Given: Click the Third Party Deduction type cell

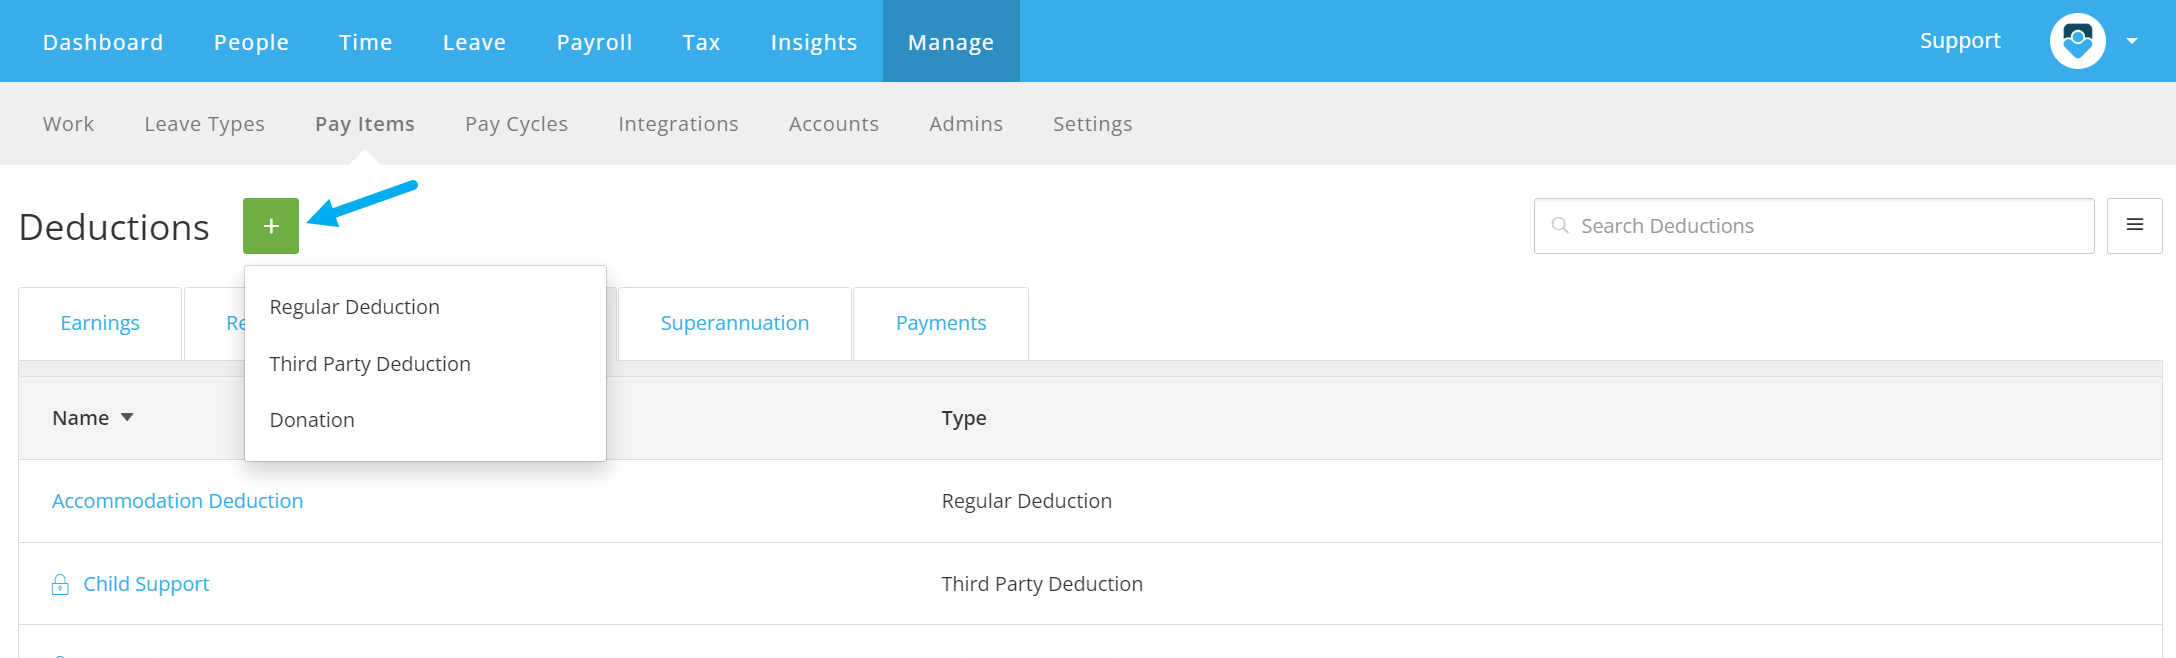Looking at the screenshot, I should (x=1042, y=584).
